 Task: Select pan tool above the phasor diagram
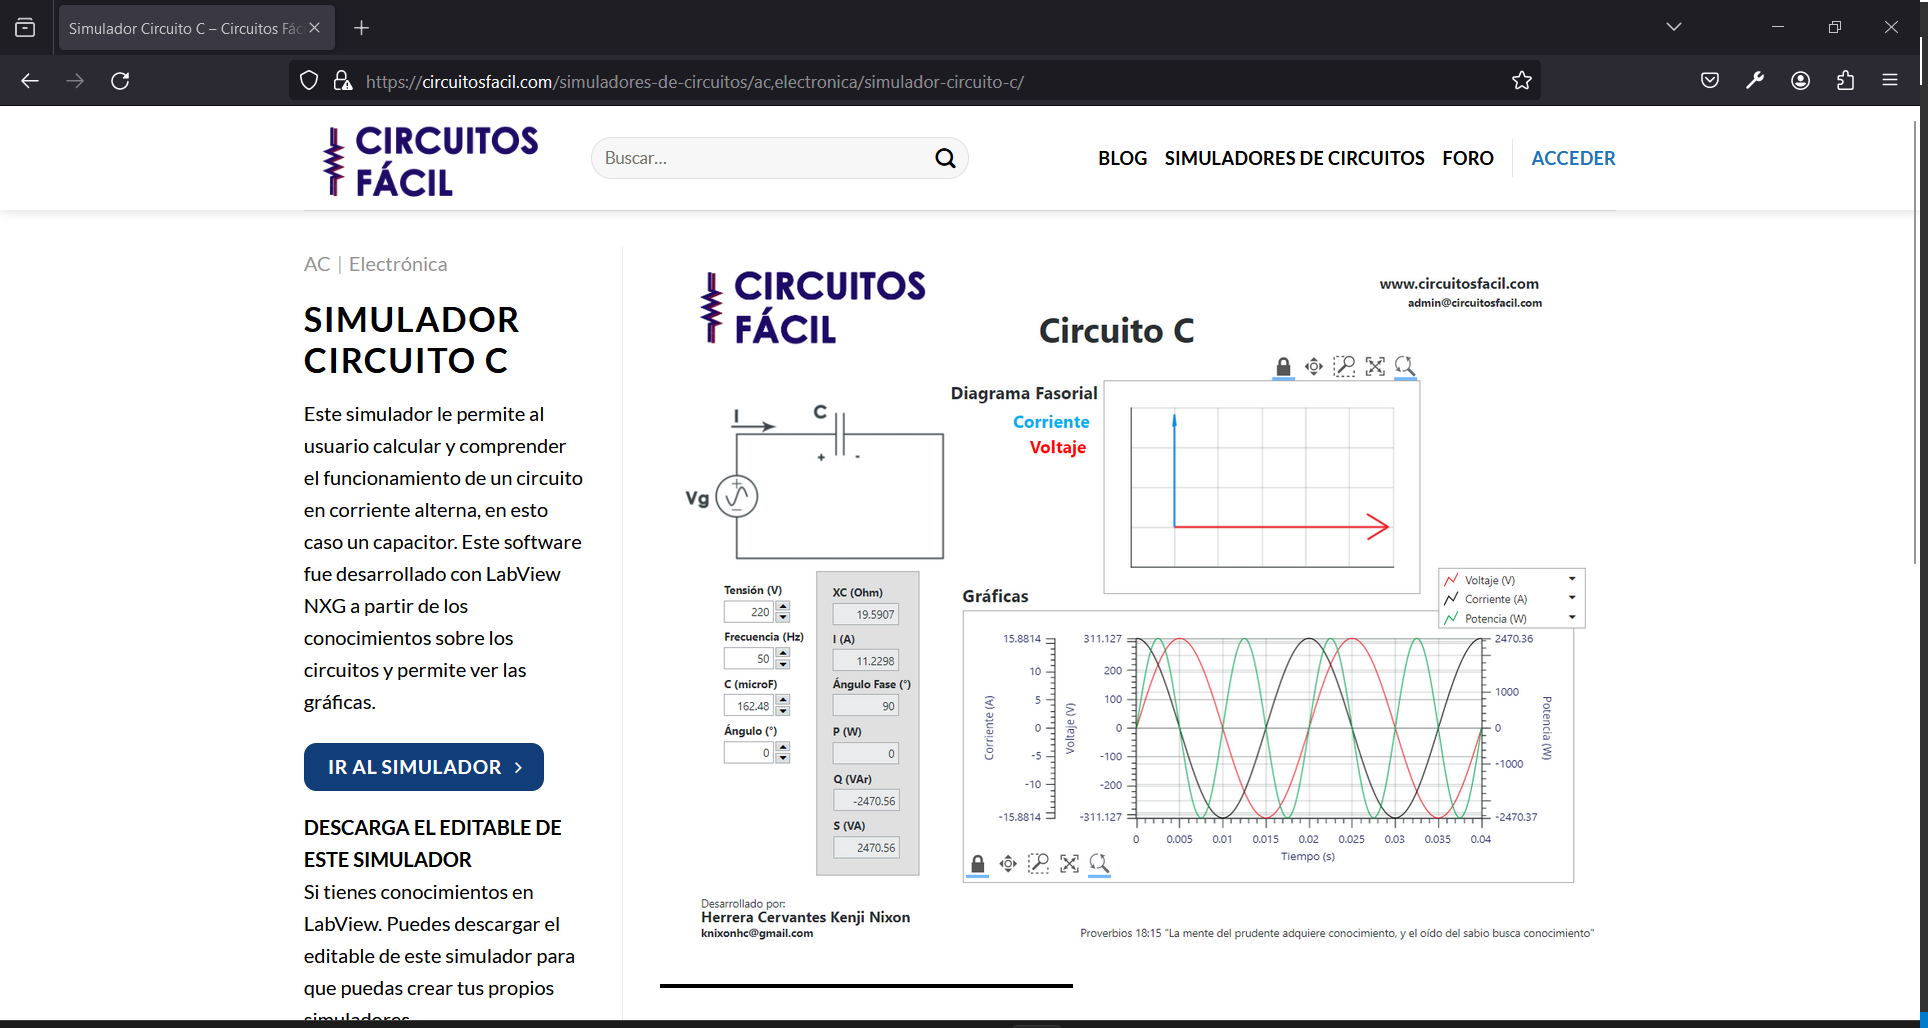[x=1314, y=367]
